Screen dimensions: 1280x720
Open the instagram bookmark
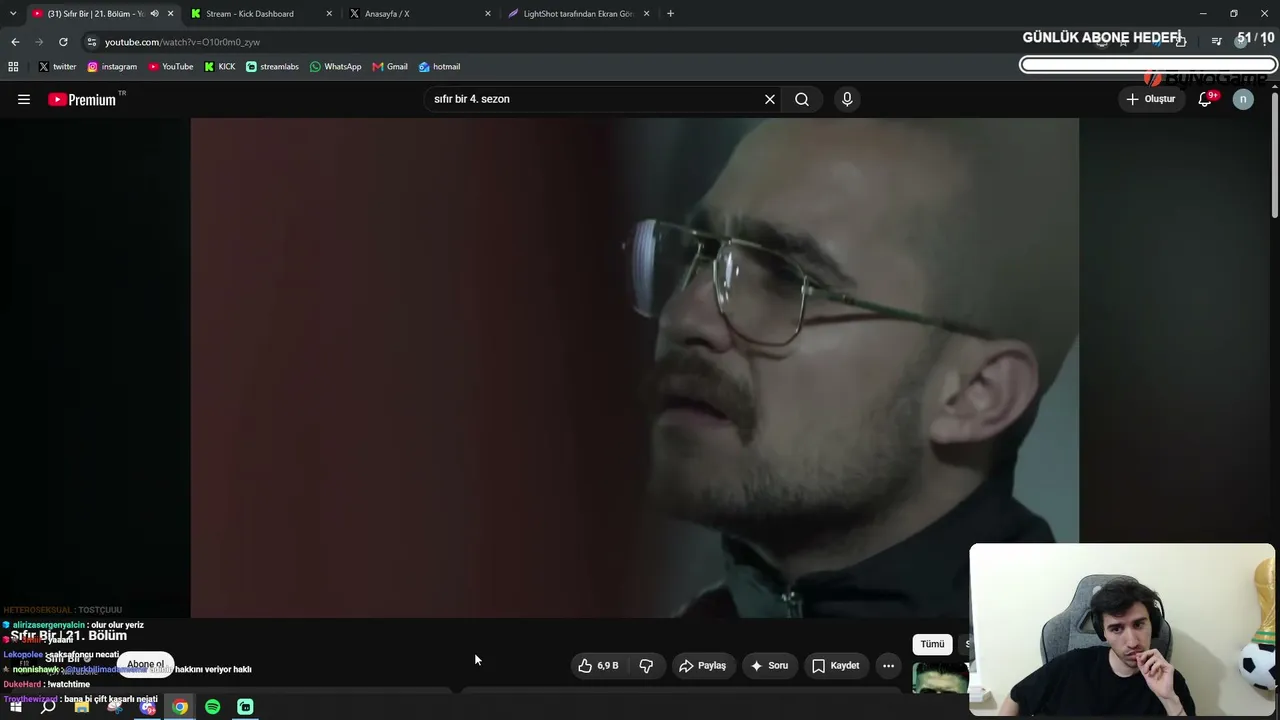(112, 67)
